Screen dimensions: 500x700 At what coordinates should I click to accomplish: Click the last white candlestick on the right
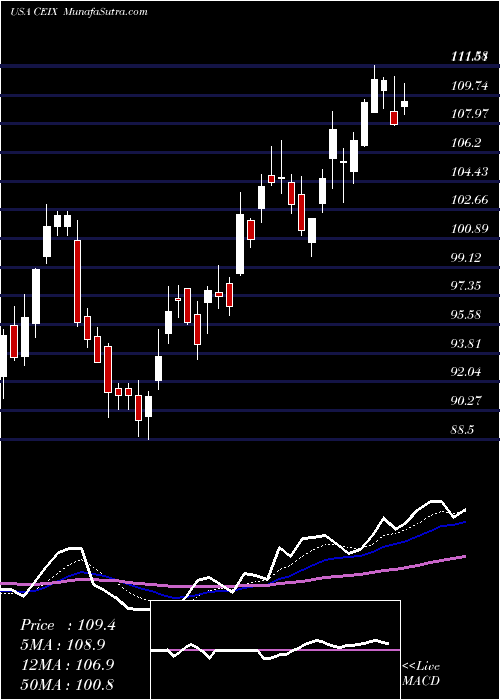(404, 104)
